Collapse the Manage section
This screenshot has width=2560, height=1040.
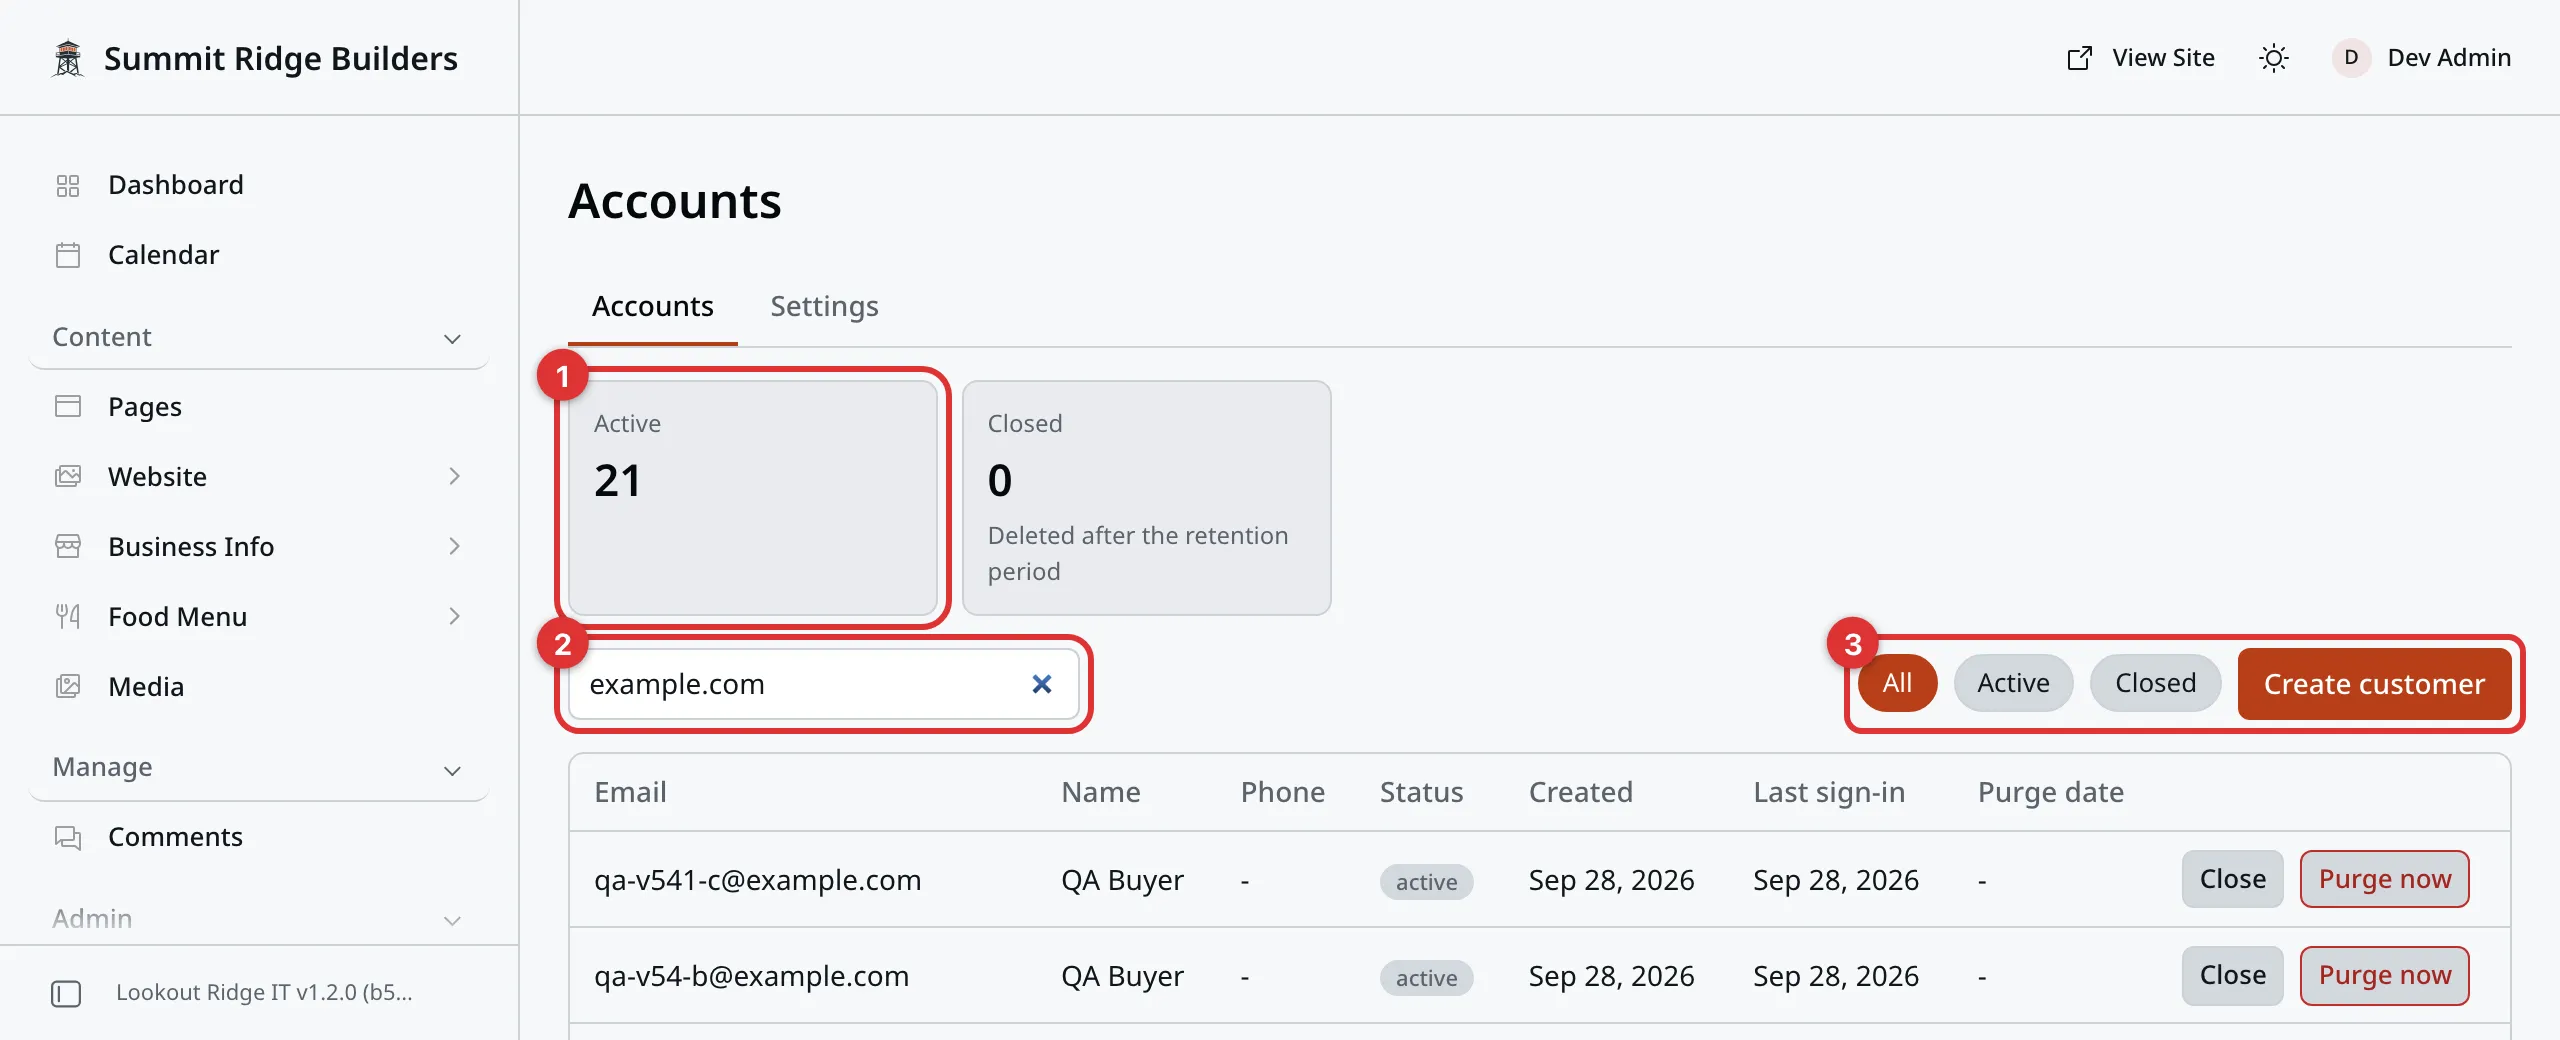click(452, 770)
